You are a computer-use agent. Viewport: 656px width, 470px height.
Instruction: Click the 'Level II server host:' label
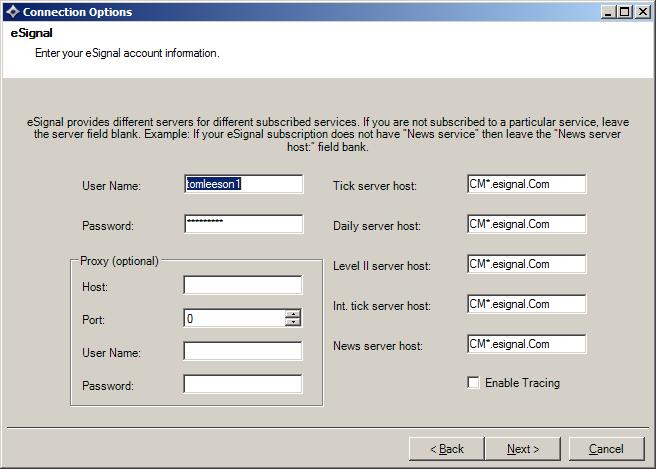[x=382, y=266]
